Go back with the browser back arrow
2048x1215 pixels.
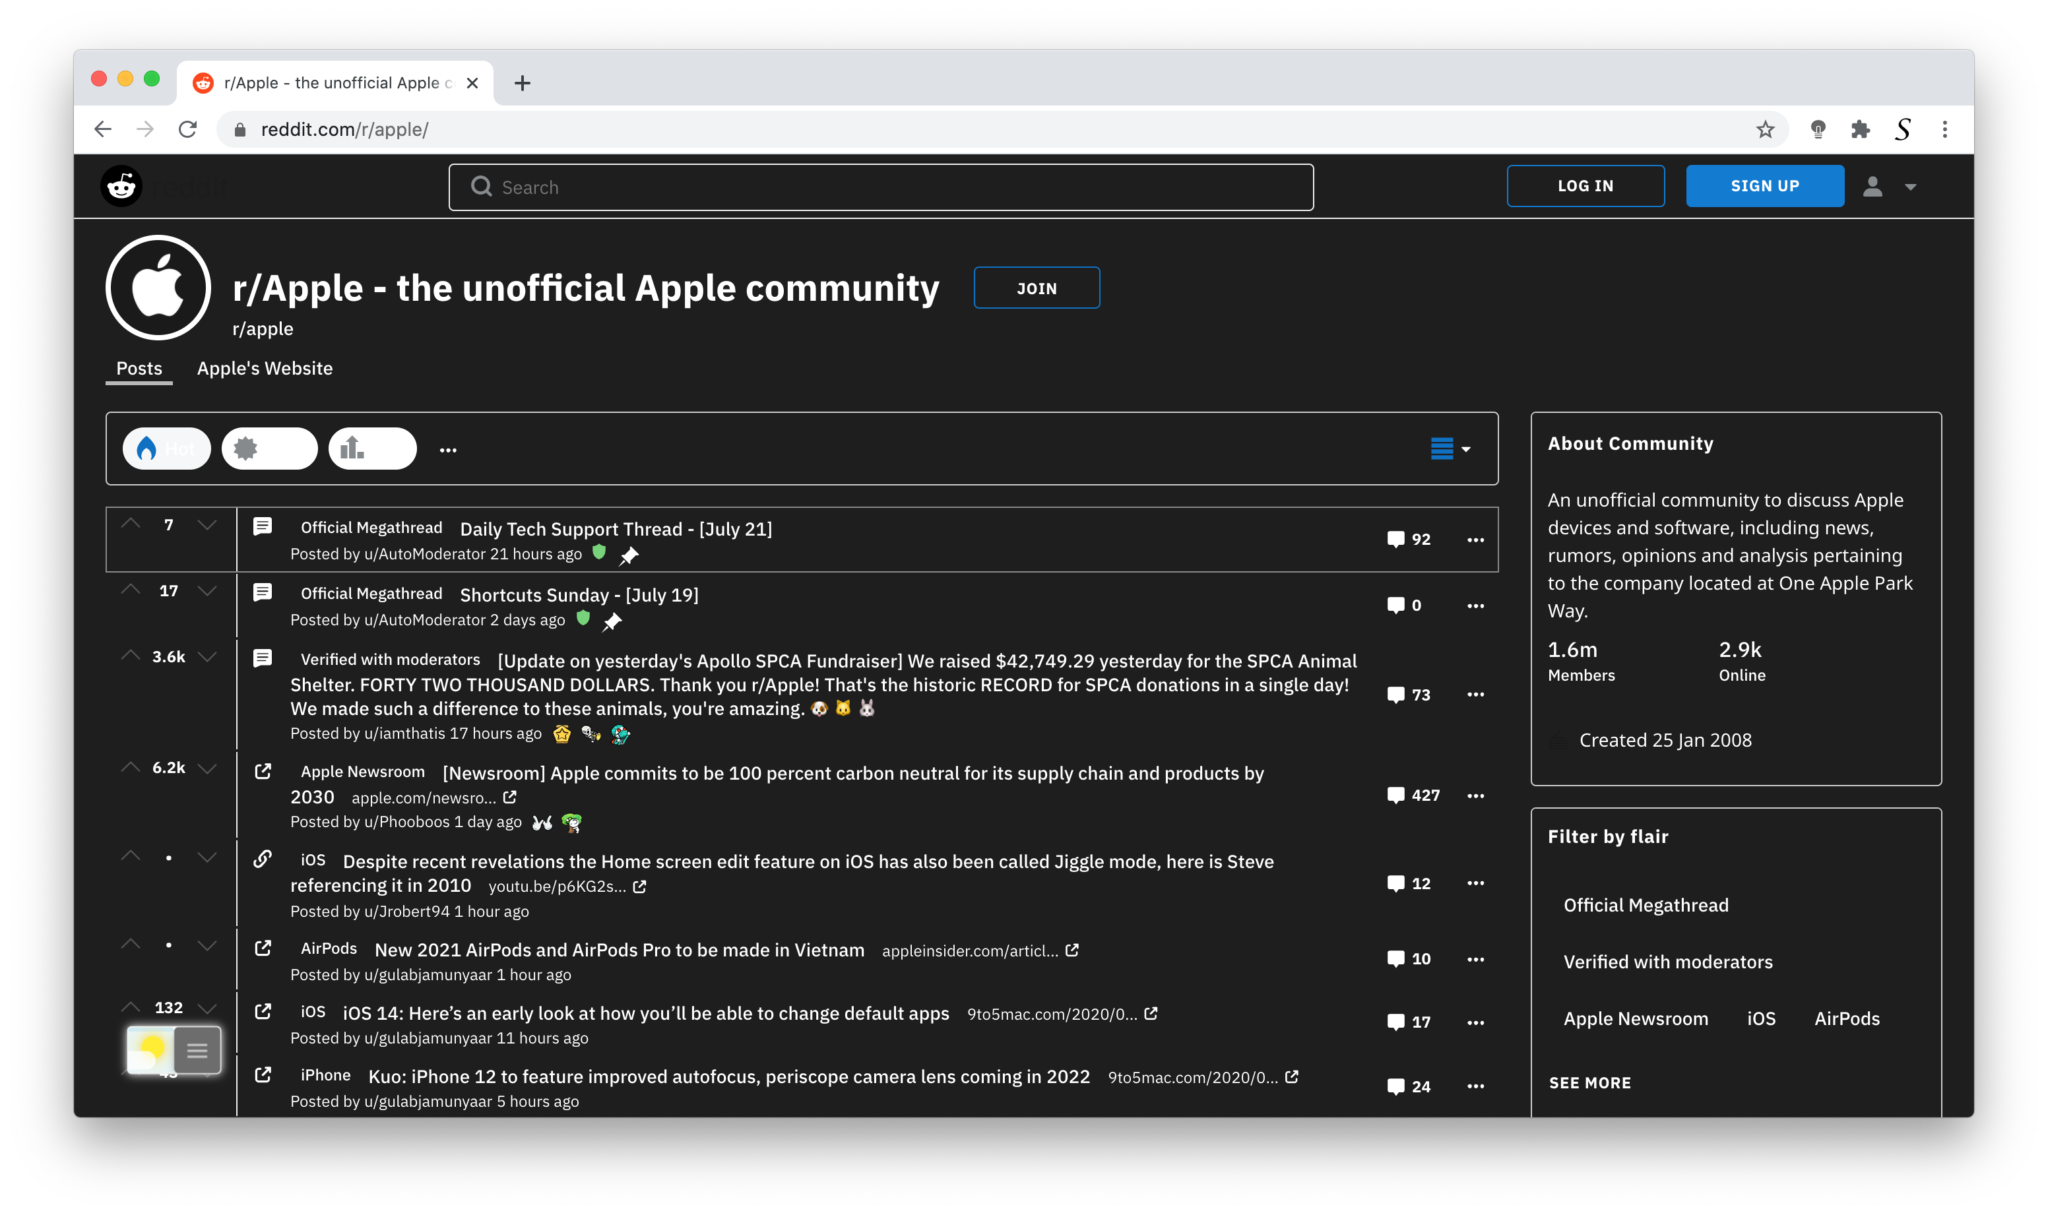pyautogui.click(x=103, y=129)
